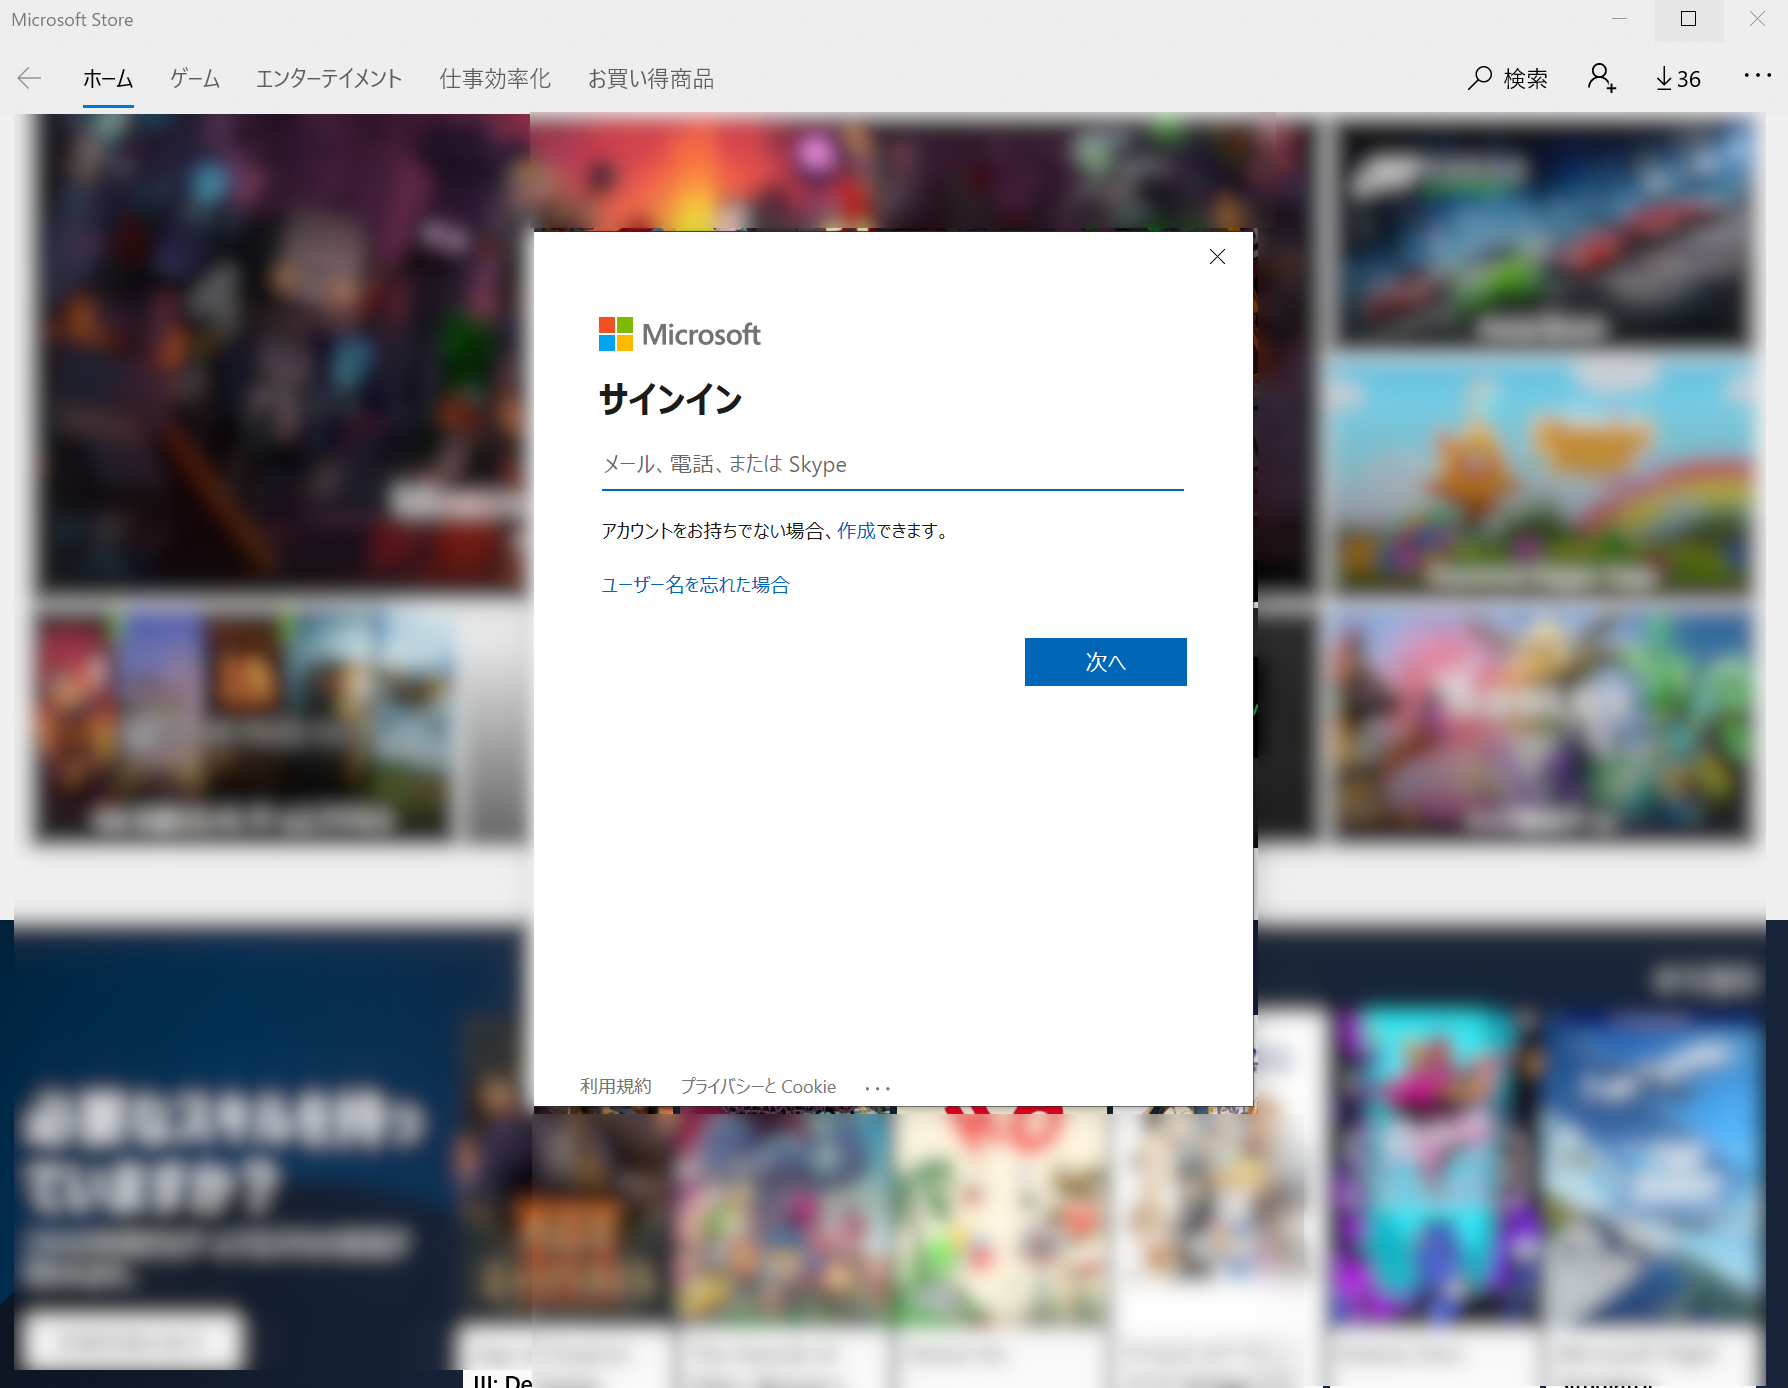
Task: Maximize the Microsoft Store window
Action: [1688, 19]
